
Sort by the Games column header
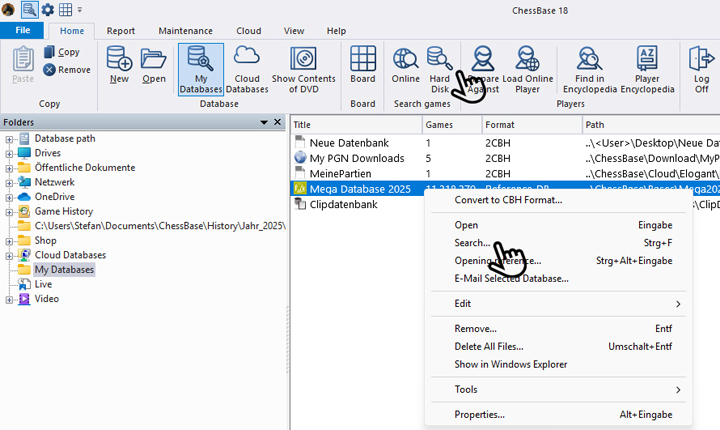click(x=452, y=124)
